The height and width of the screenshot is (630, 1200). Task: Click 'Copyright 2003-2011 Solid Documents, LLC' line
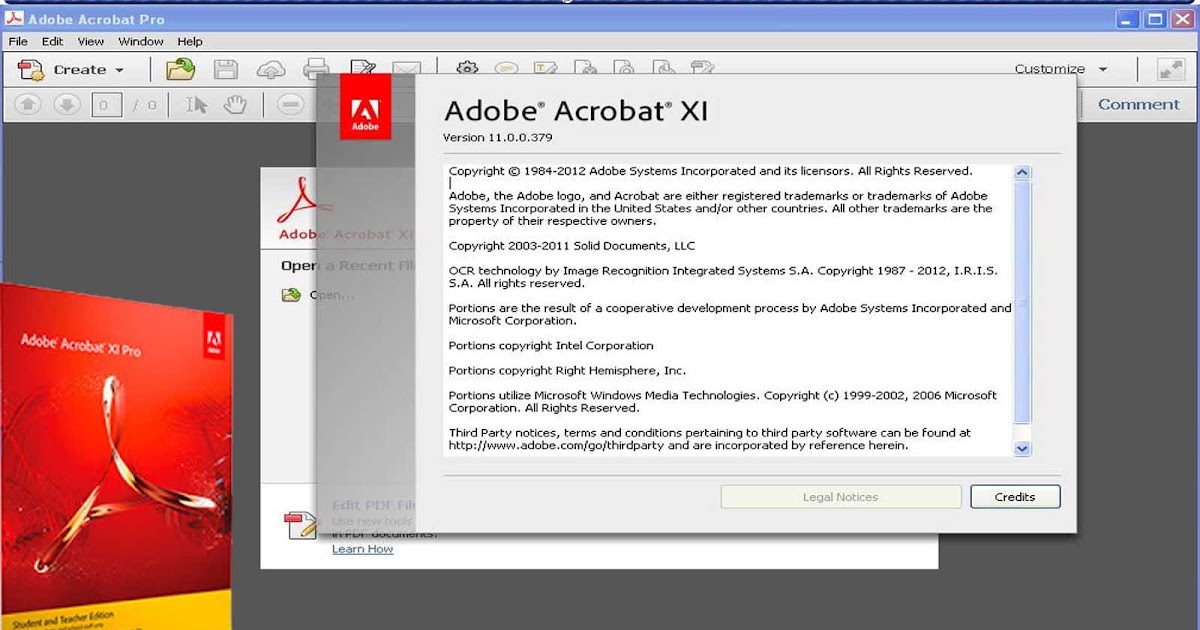[572, 245]
